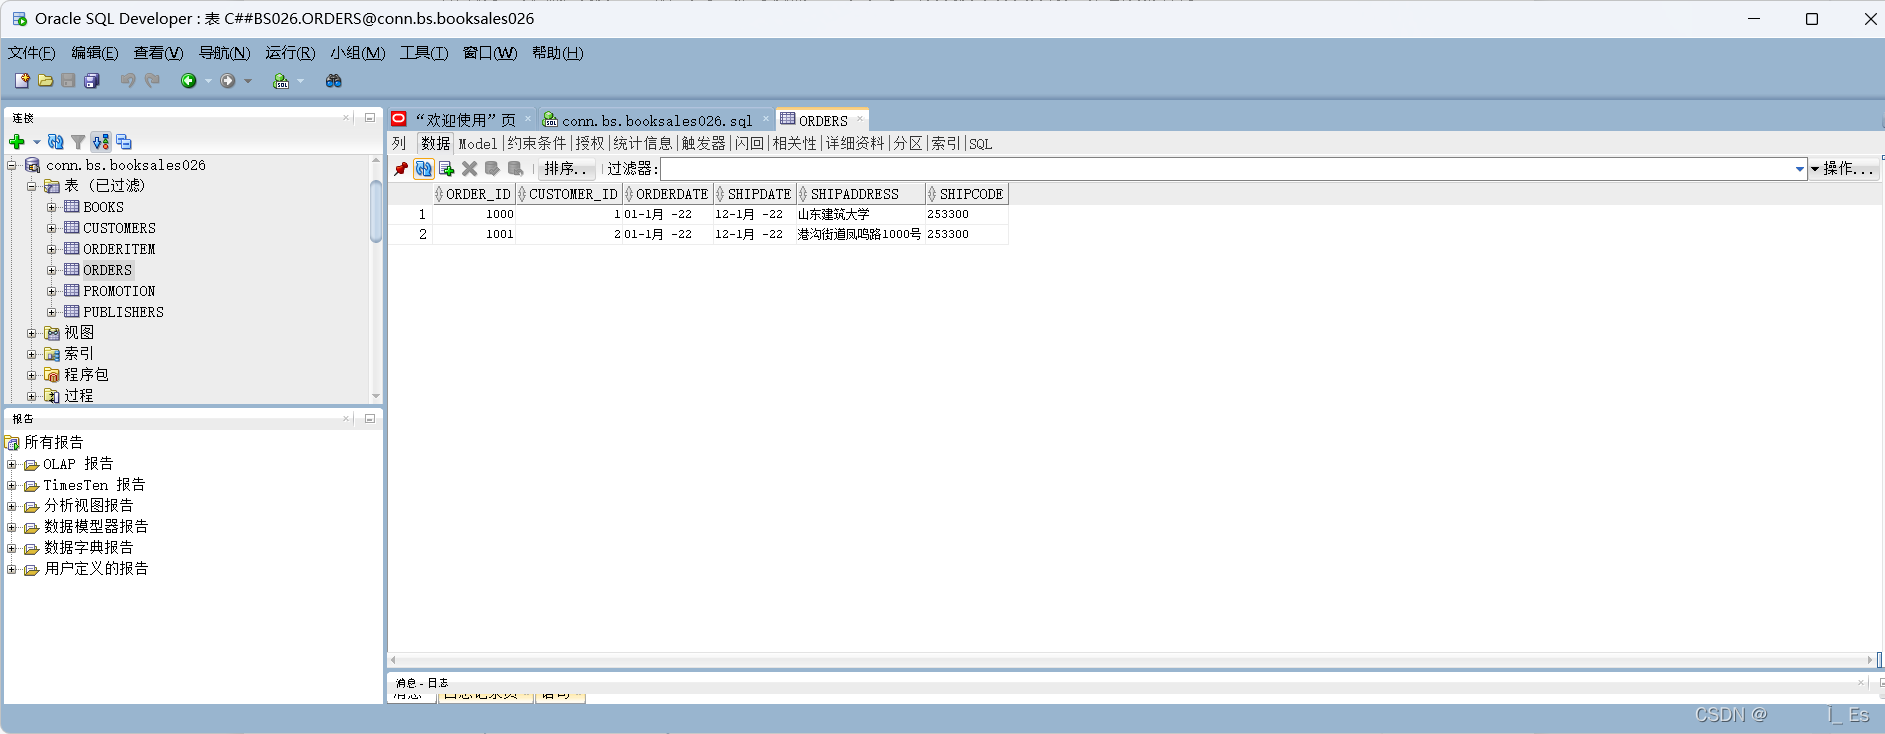This screenshot has height=734, width=1885.
Task: Switch to the conn.bs.booksales026.sql tab
Action: (x=656, y=120)
